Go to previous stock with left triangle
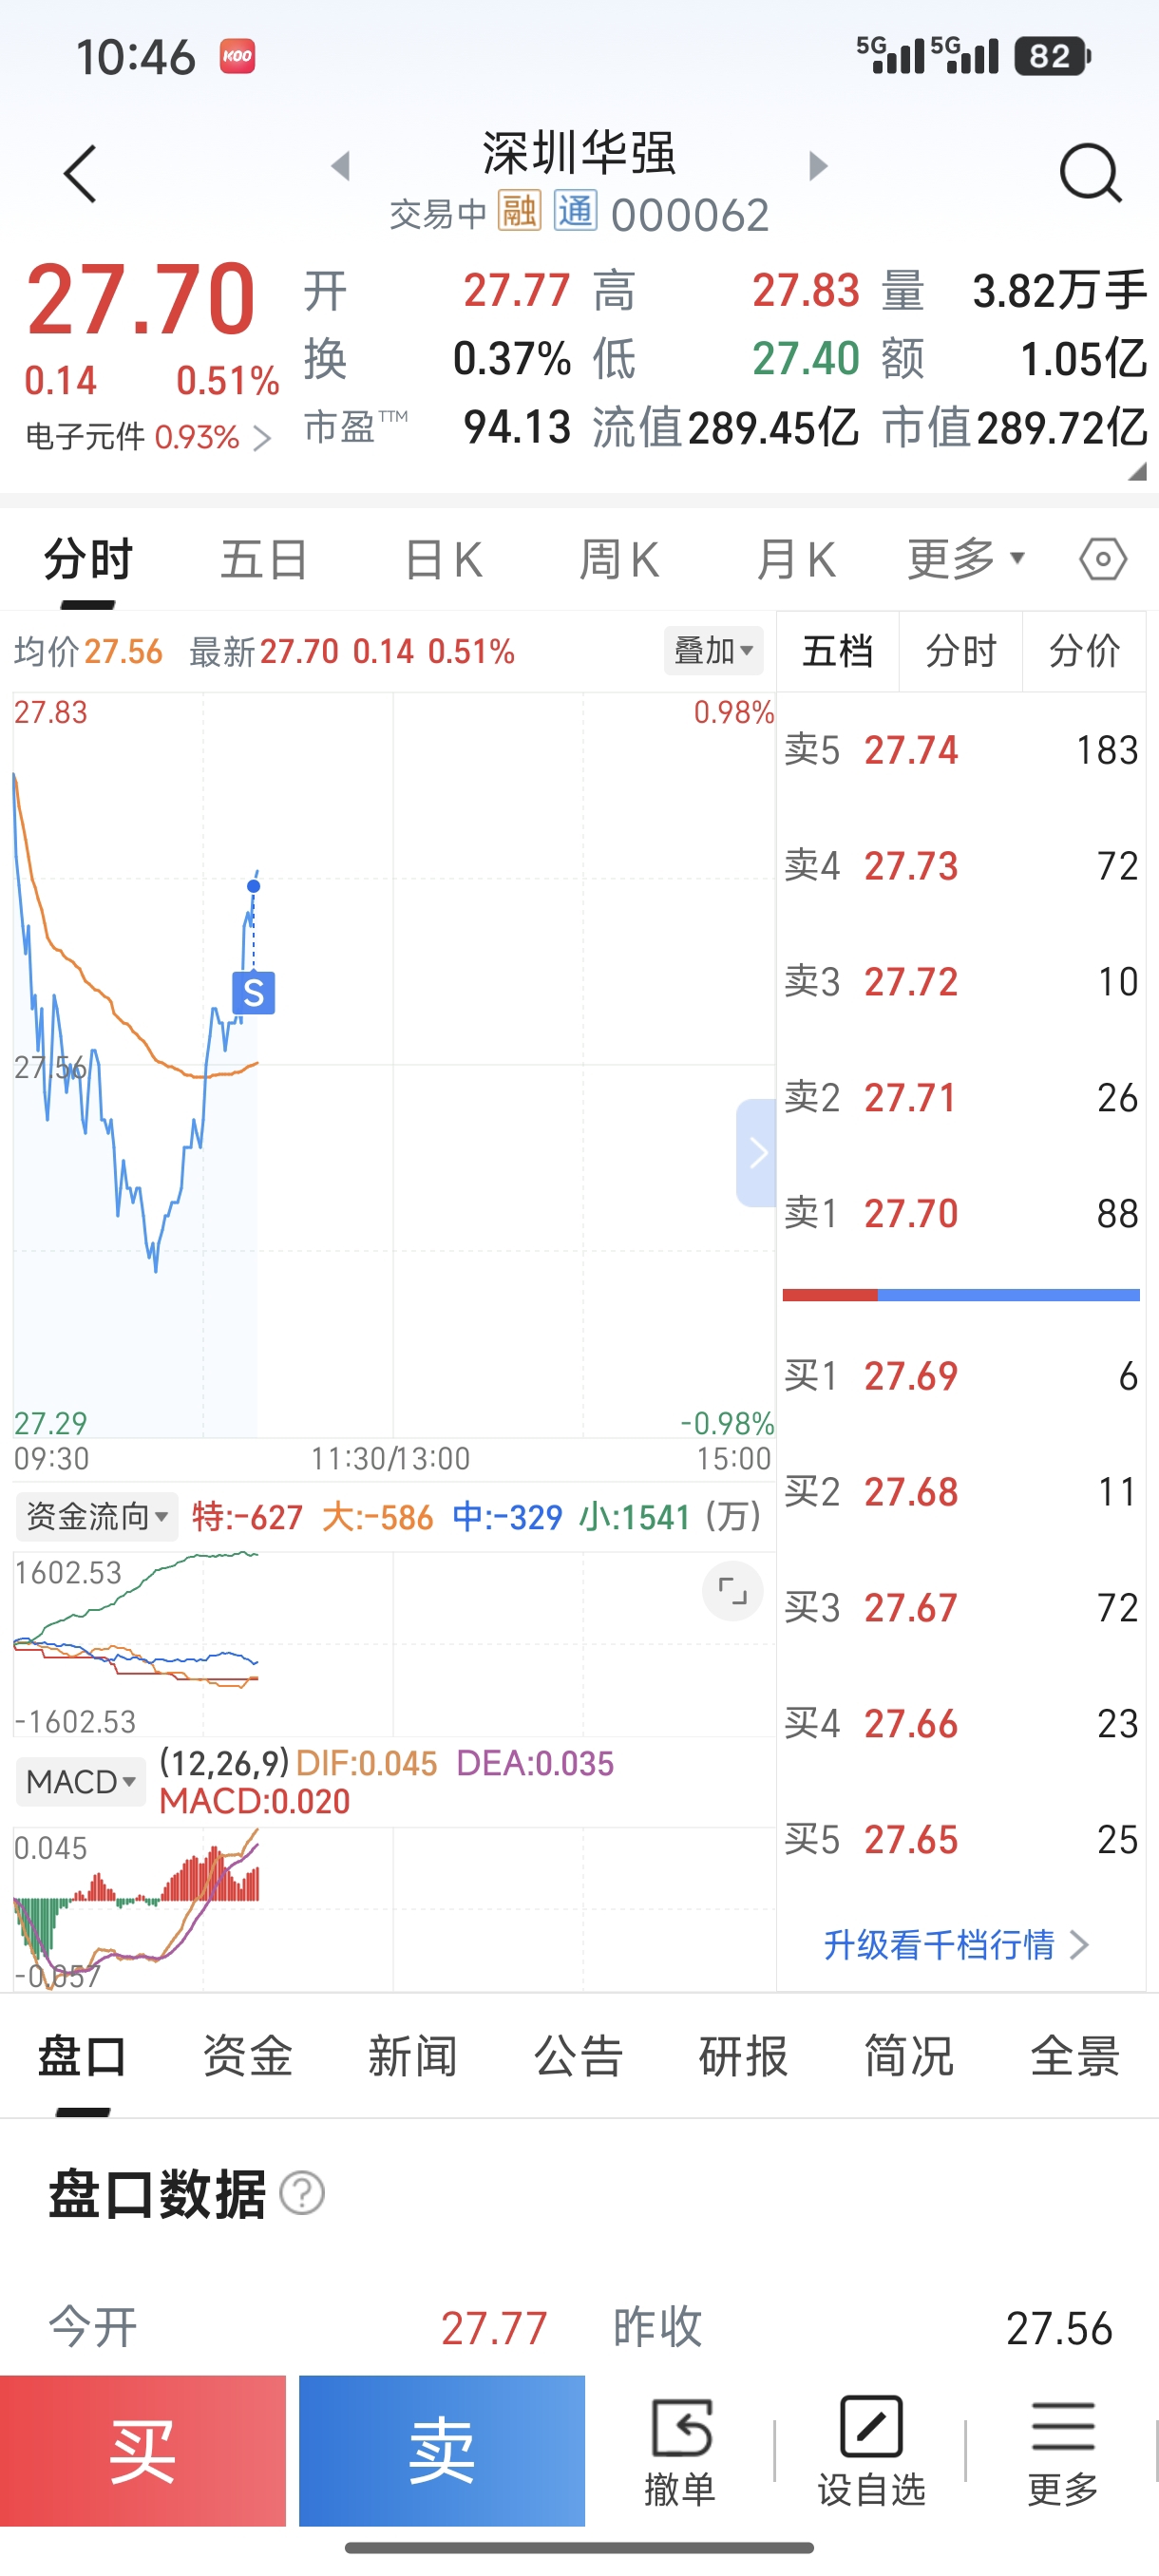Screen dimensions: 1159x2576 click(x=341, y=165)
